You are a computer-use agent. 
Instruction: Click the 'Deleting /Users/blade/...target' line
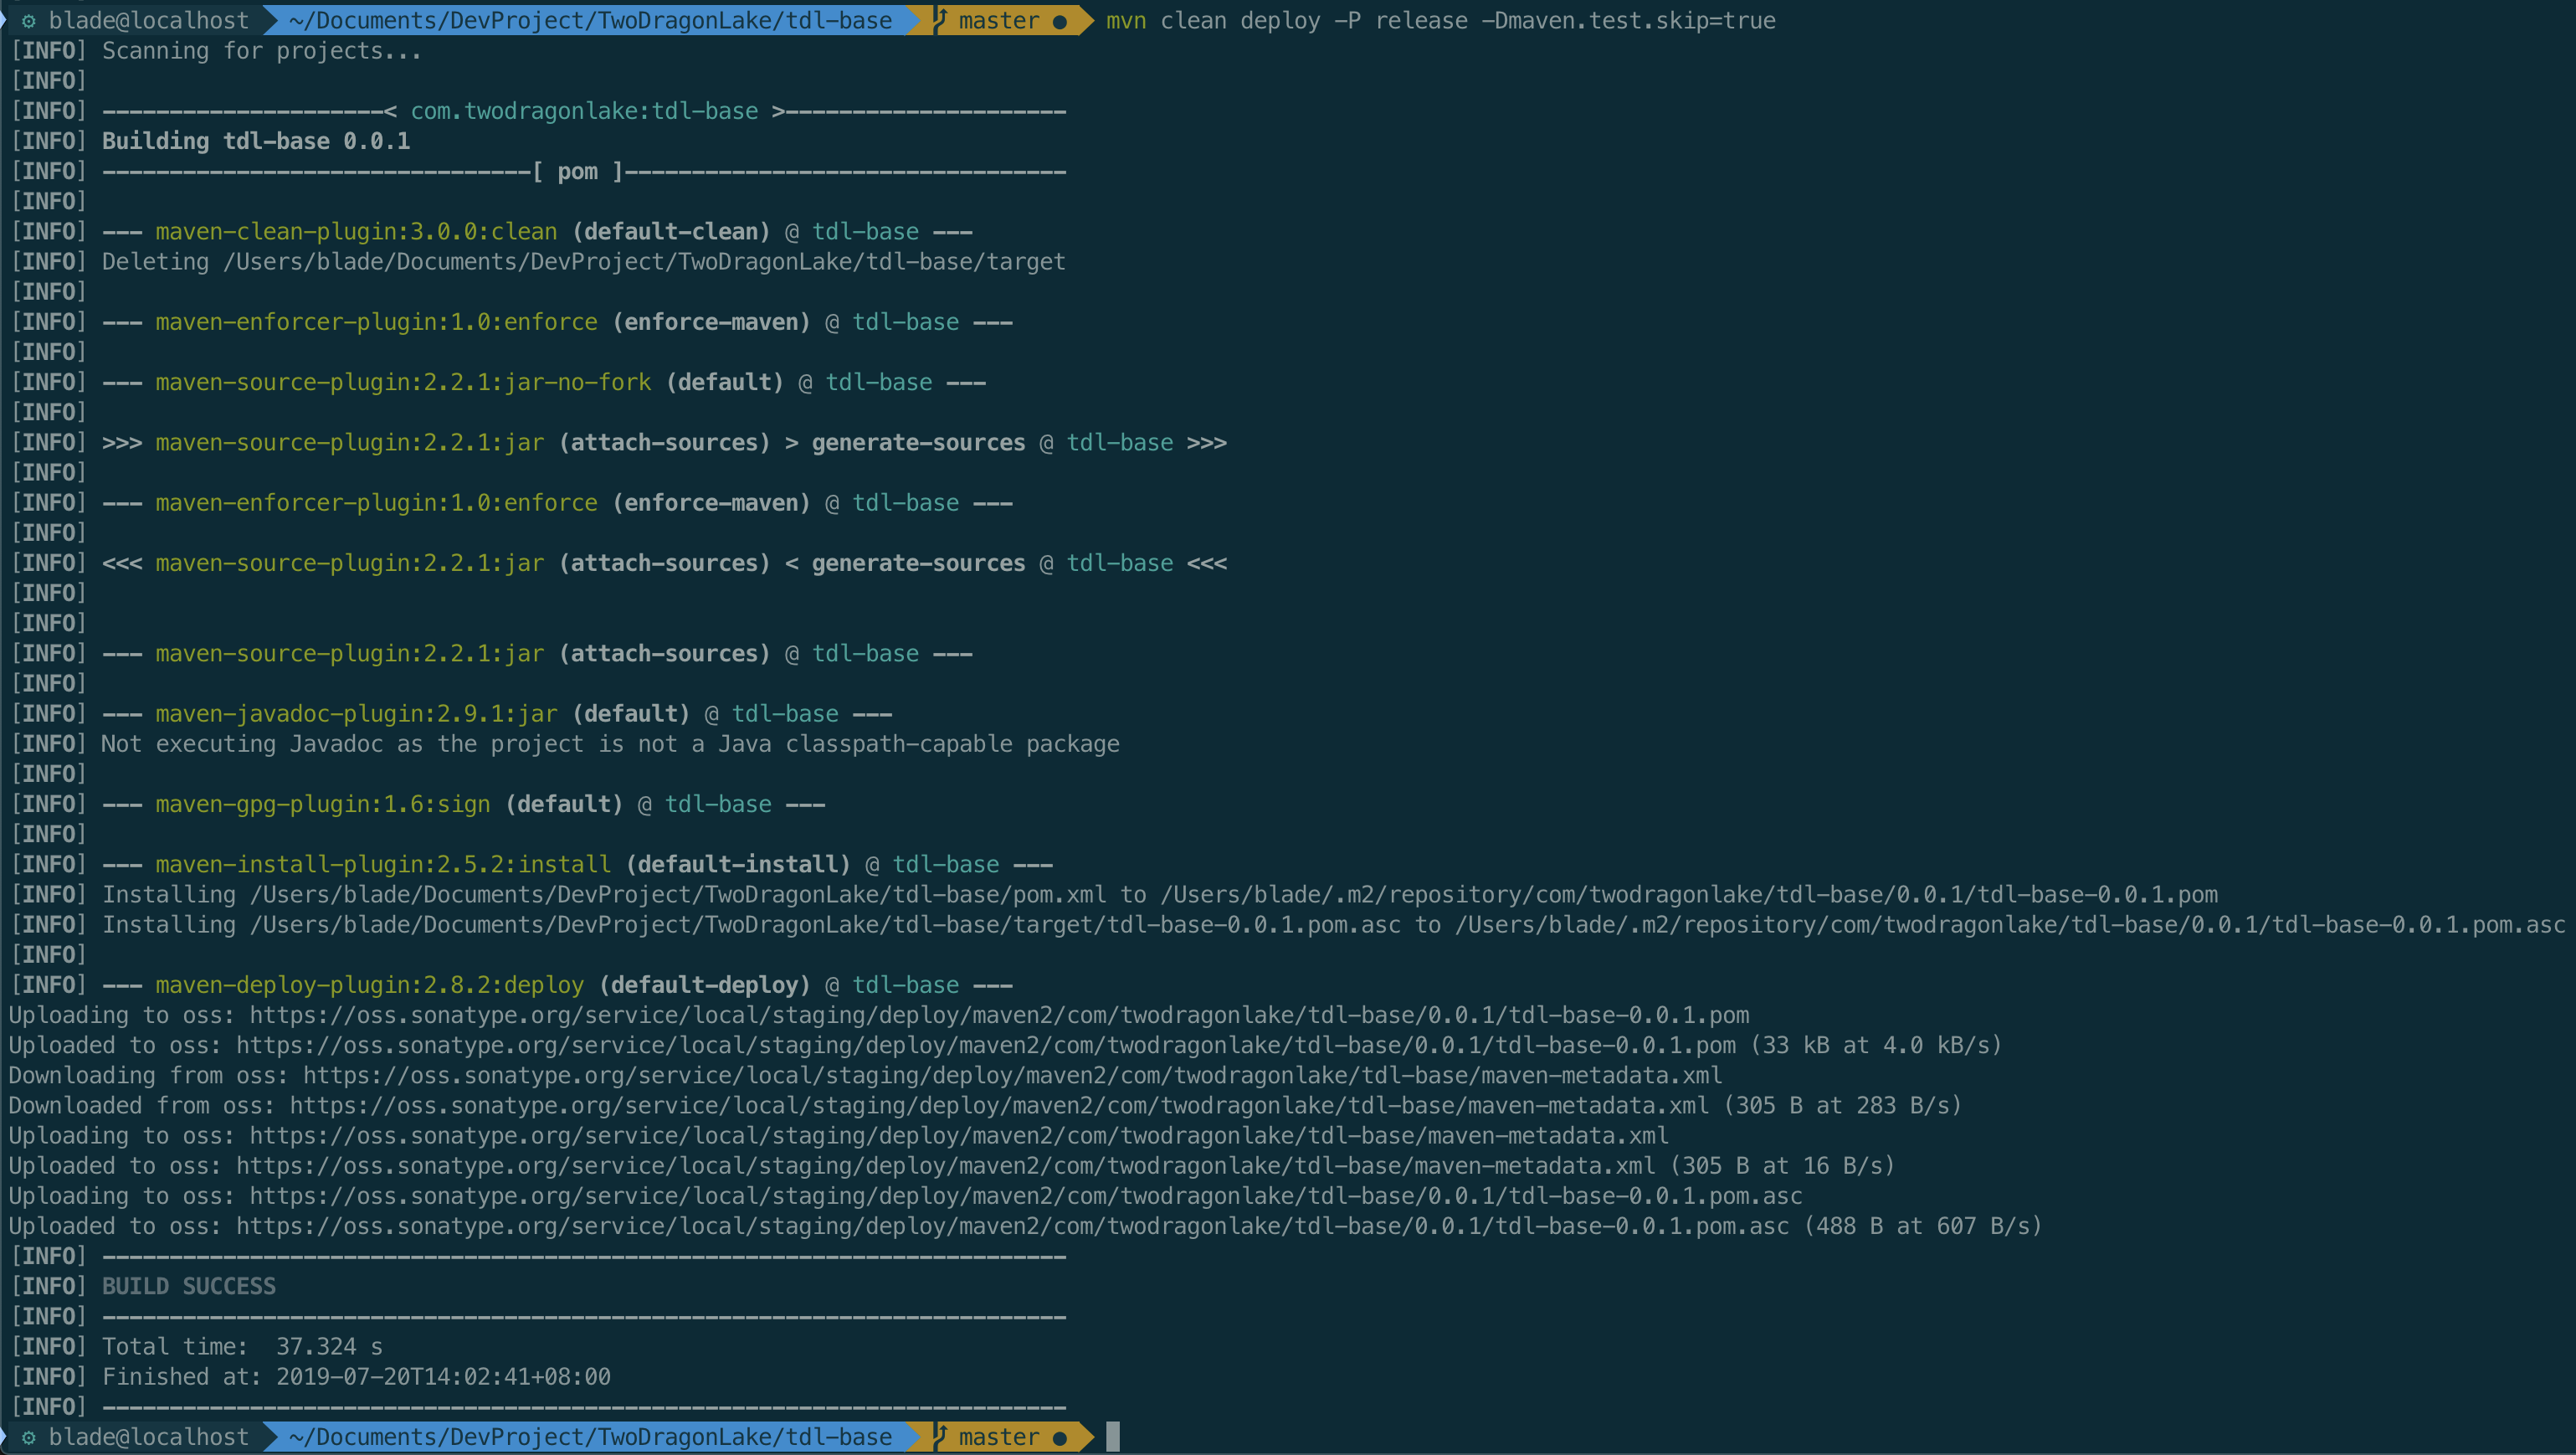pos(584,262)
